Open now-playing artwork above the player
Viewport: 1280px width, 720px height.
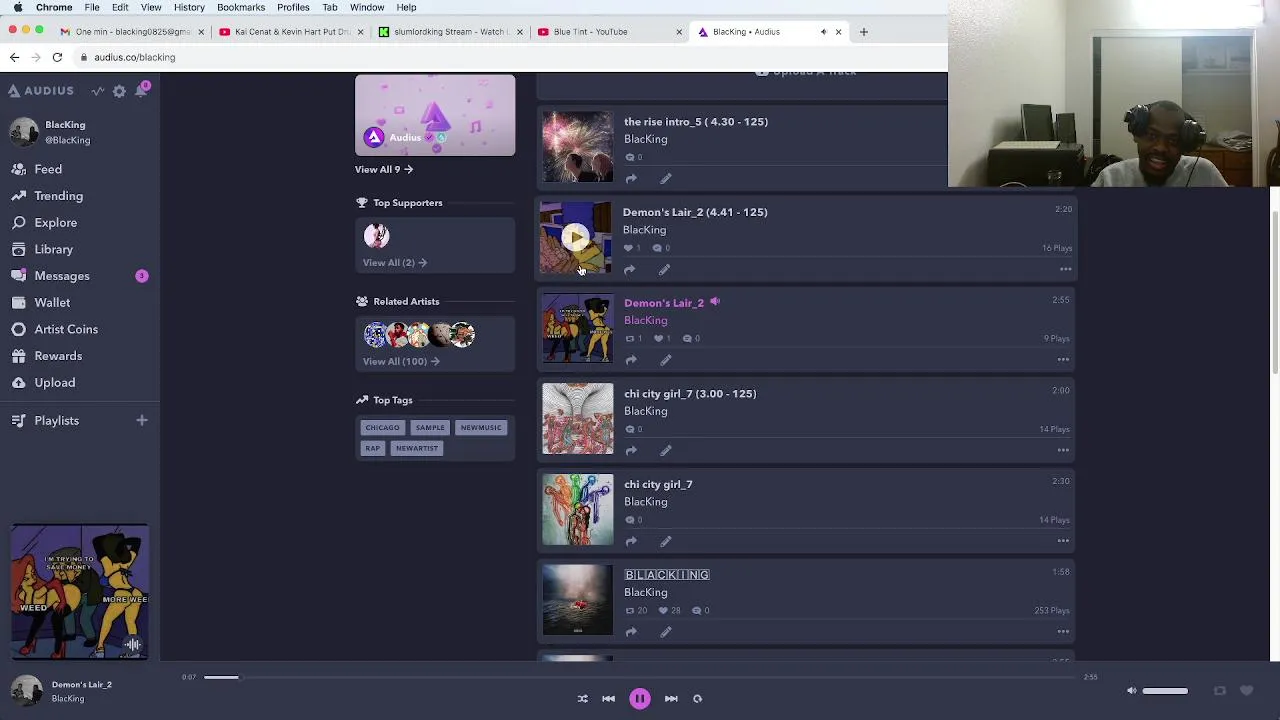80,591
